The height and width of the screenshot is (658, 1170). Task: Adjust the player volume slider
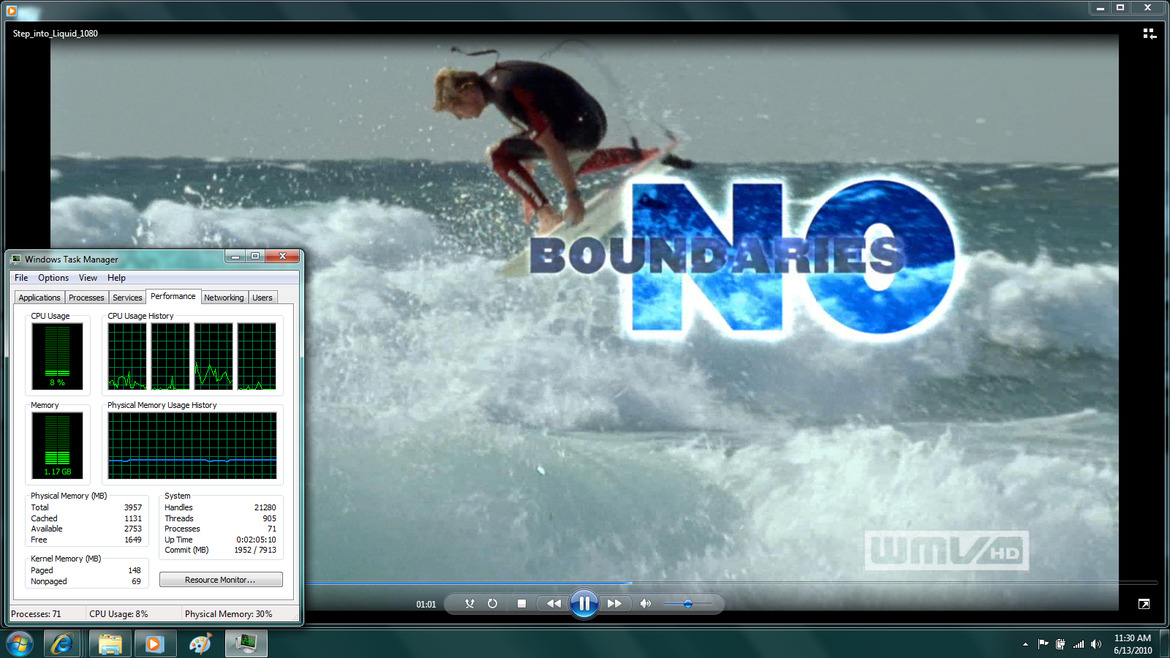coord(687,604)
